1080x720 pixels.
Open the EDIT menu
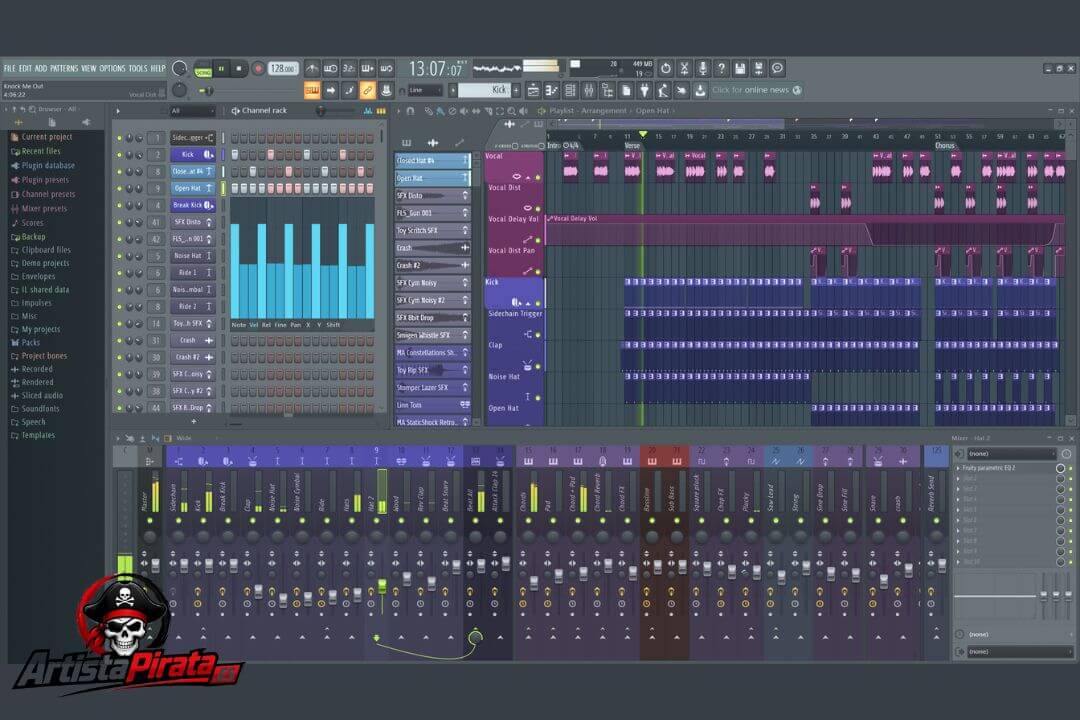[x=25, y=68]
